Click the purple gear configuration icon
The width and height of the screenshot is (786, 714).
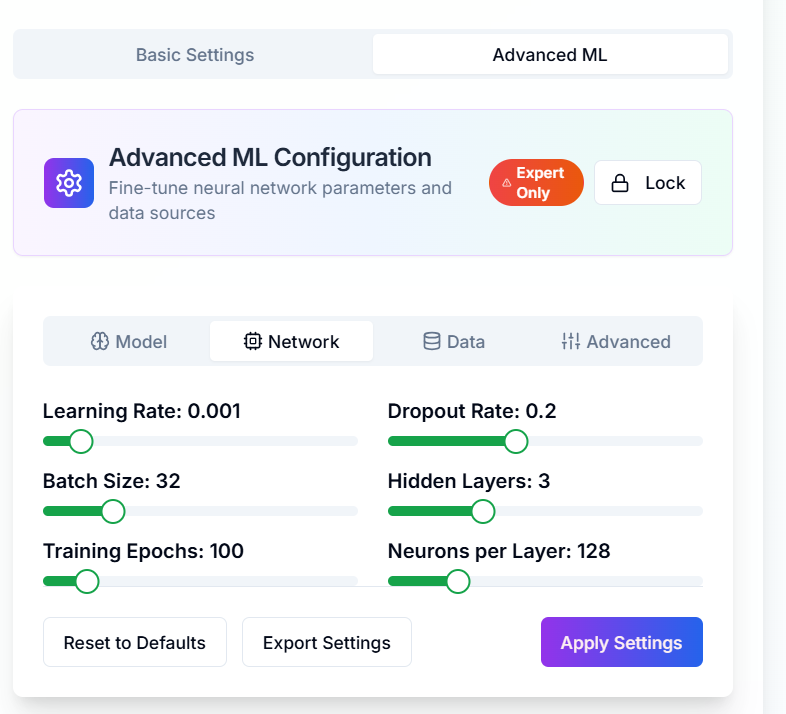click(x=69, y=183)
